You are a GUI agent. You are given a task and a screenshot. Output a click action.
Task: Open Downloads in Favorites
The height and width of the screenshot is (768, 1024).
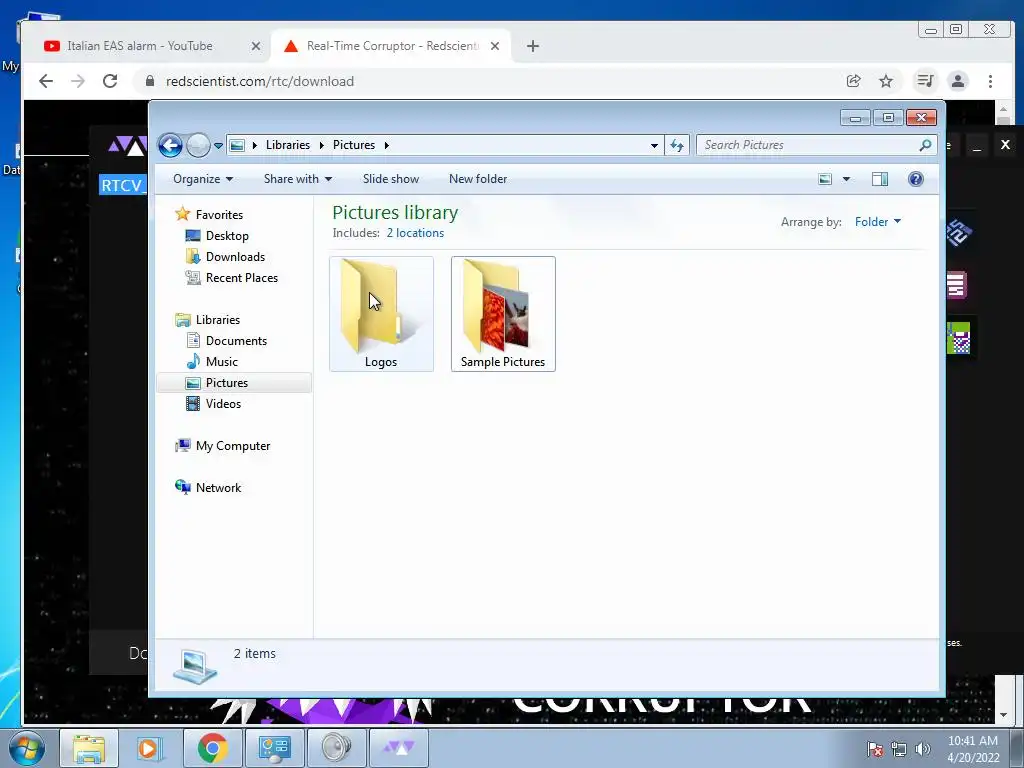point(235,257)
